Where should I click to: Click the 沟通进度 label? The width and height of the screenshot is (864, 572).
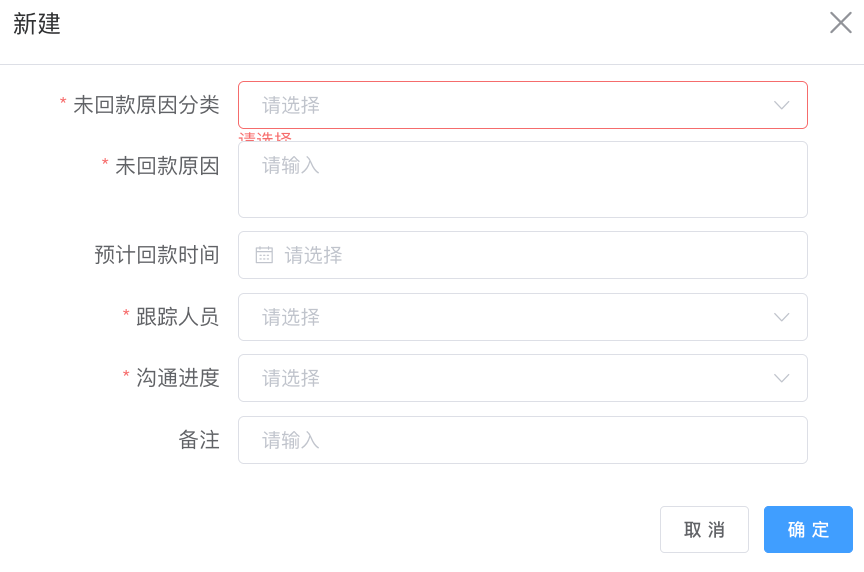click(177, 378)
